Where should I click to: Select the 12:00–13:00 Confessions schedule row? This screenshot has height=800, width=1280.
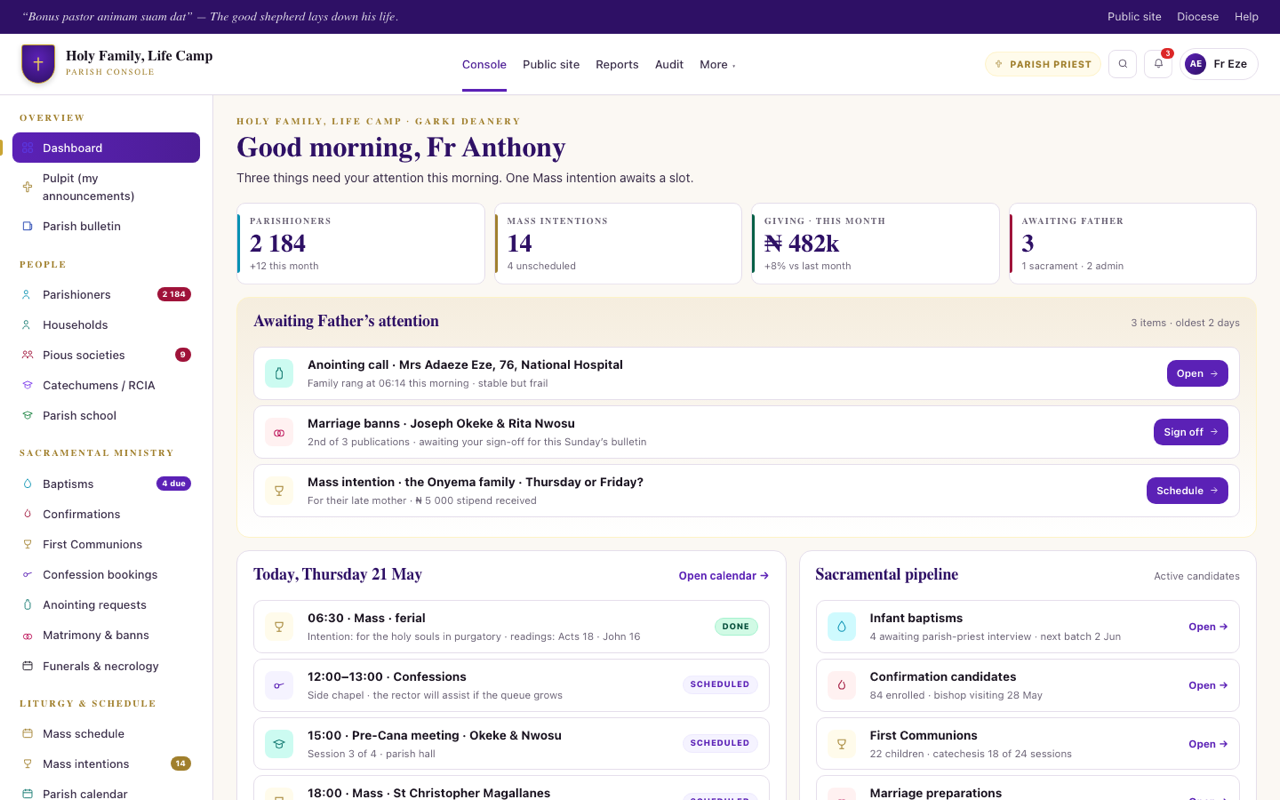coord(512,685)
